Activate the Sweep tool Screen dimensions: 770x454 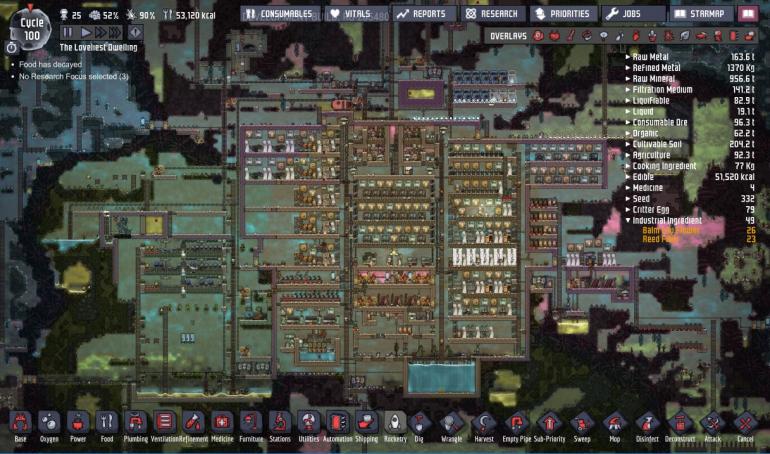click(582, 426)
